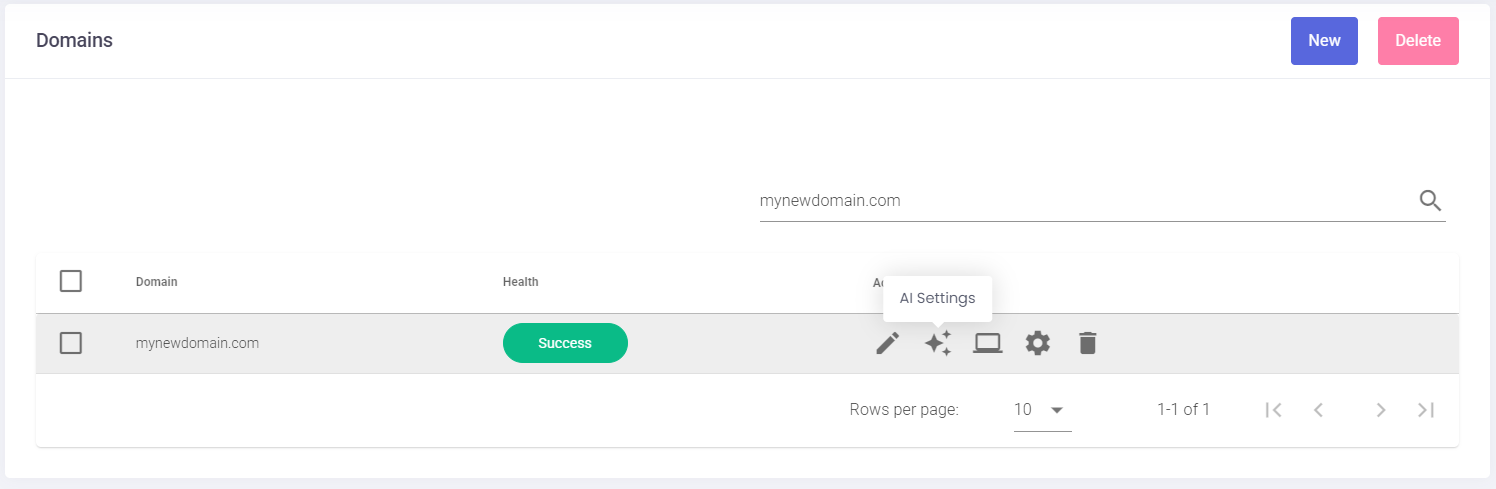Click the trash icon to delete mynewdomain.com

click(1088, 343)
